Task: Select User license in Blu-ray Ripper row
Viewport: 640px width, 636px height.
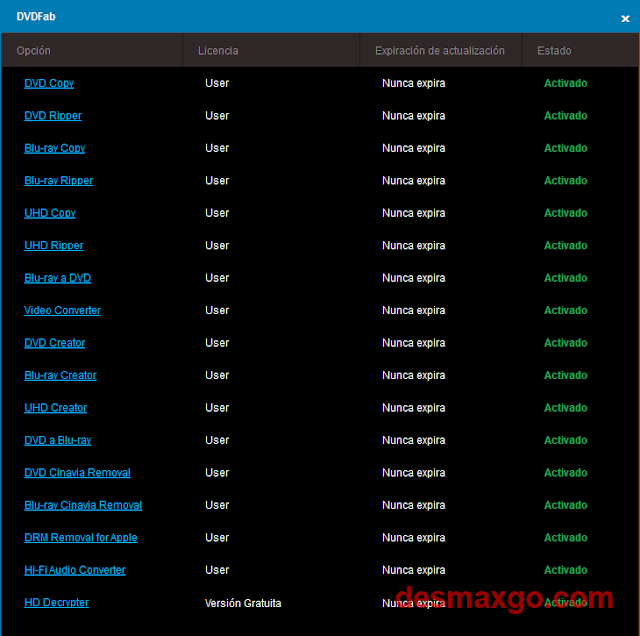Action: pos(217,181)
